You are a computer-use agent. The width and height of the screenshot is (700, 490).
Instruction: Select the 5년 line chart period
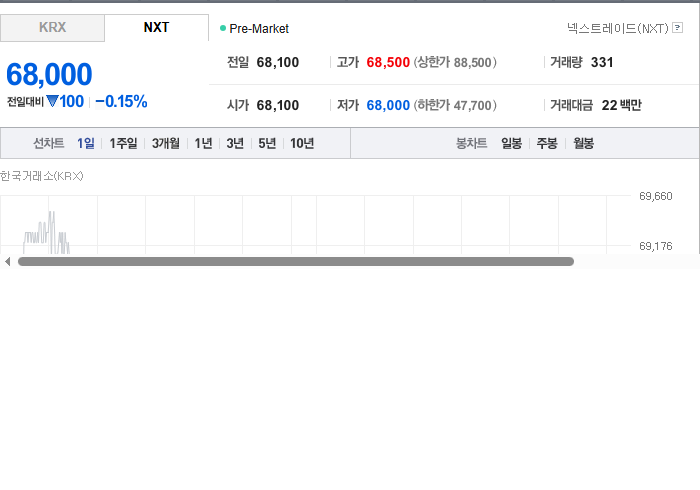point(267,143)
